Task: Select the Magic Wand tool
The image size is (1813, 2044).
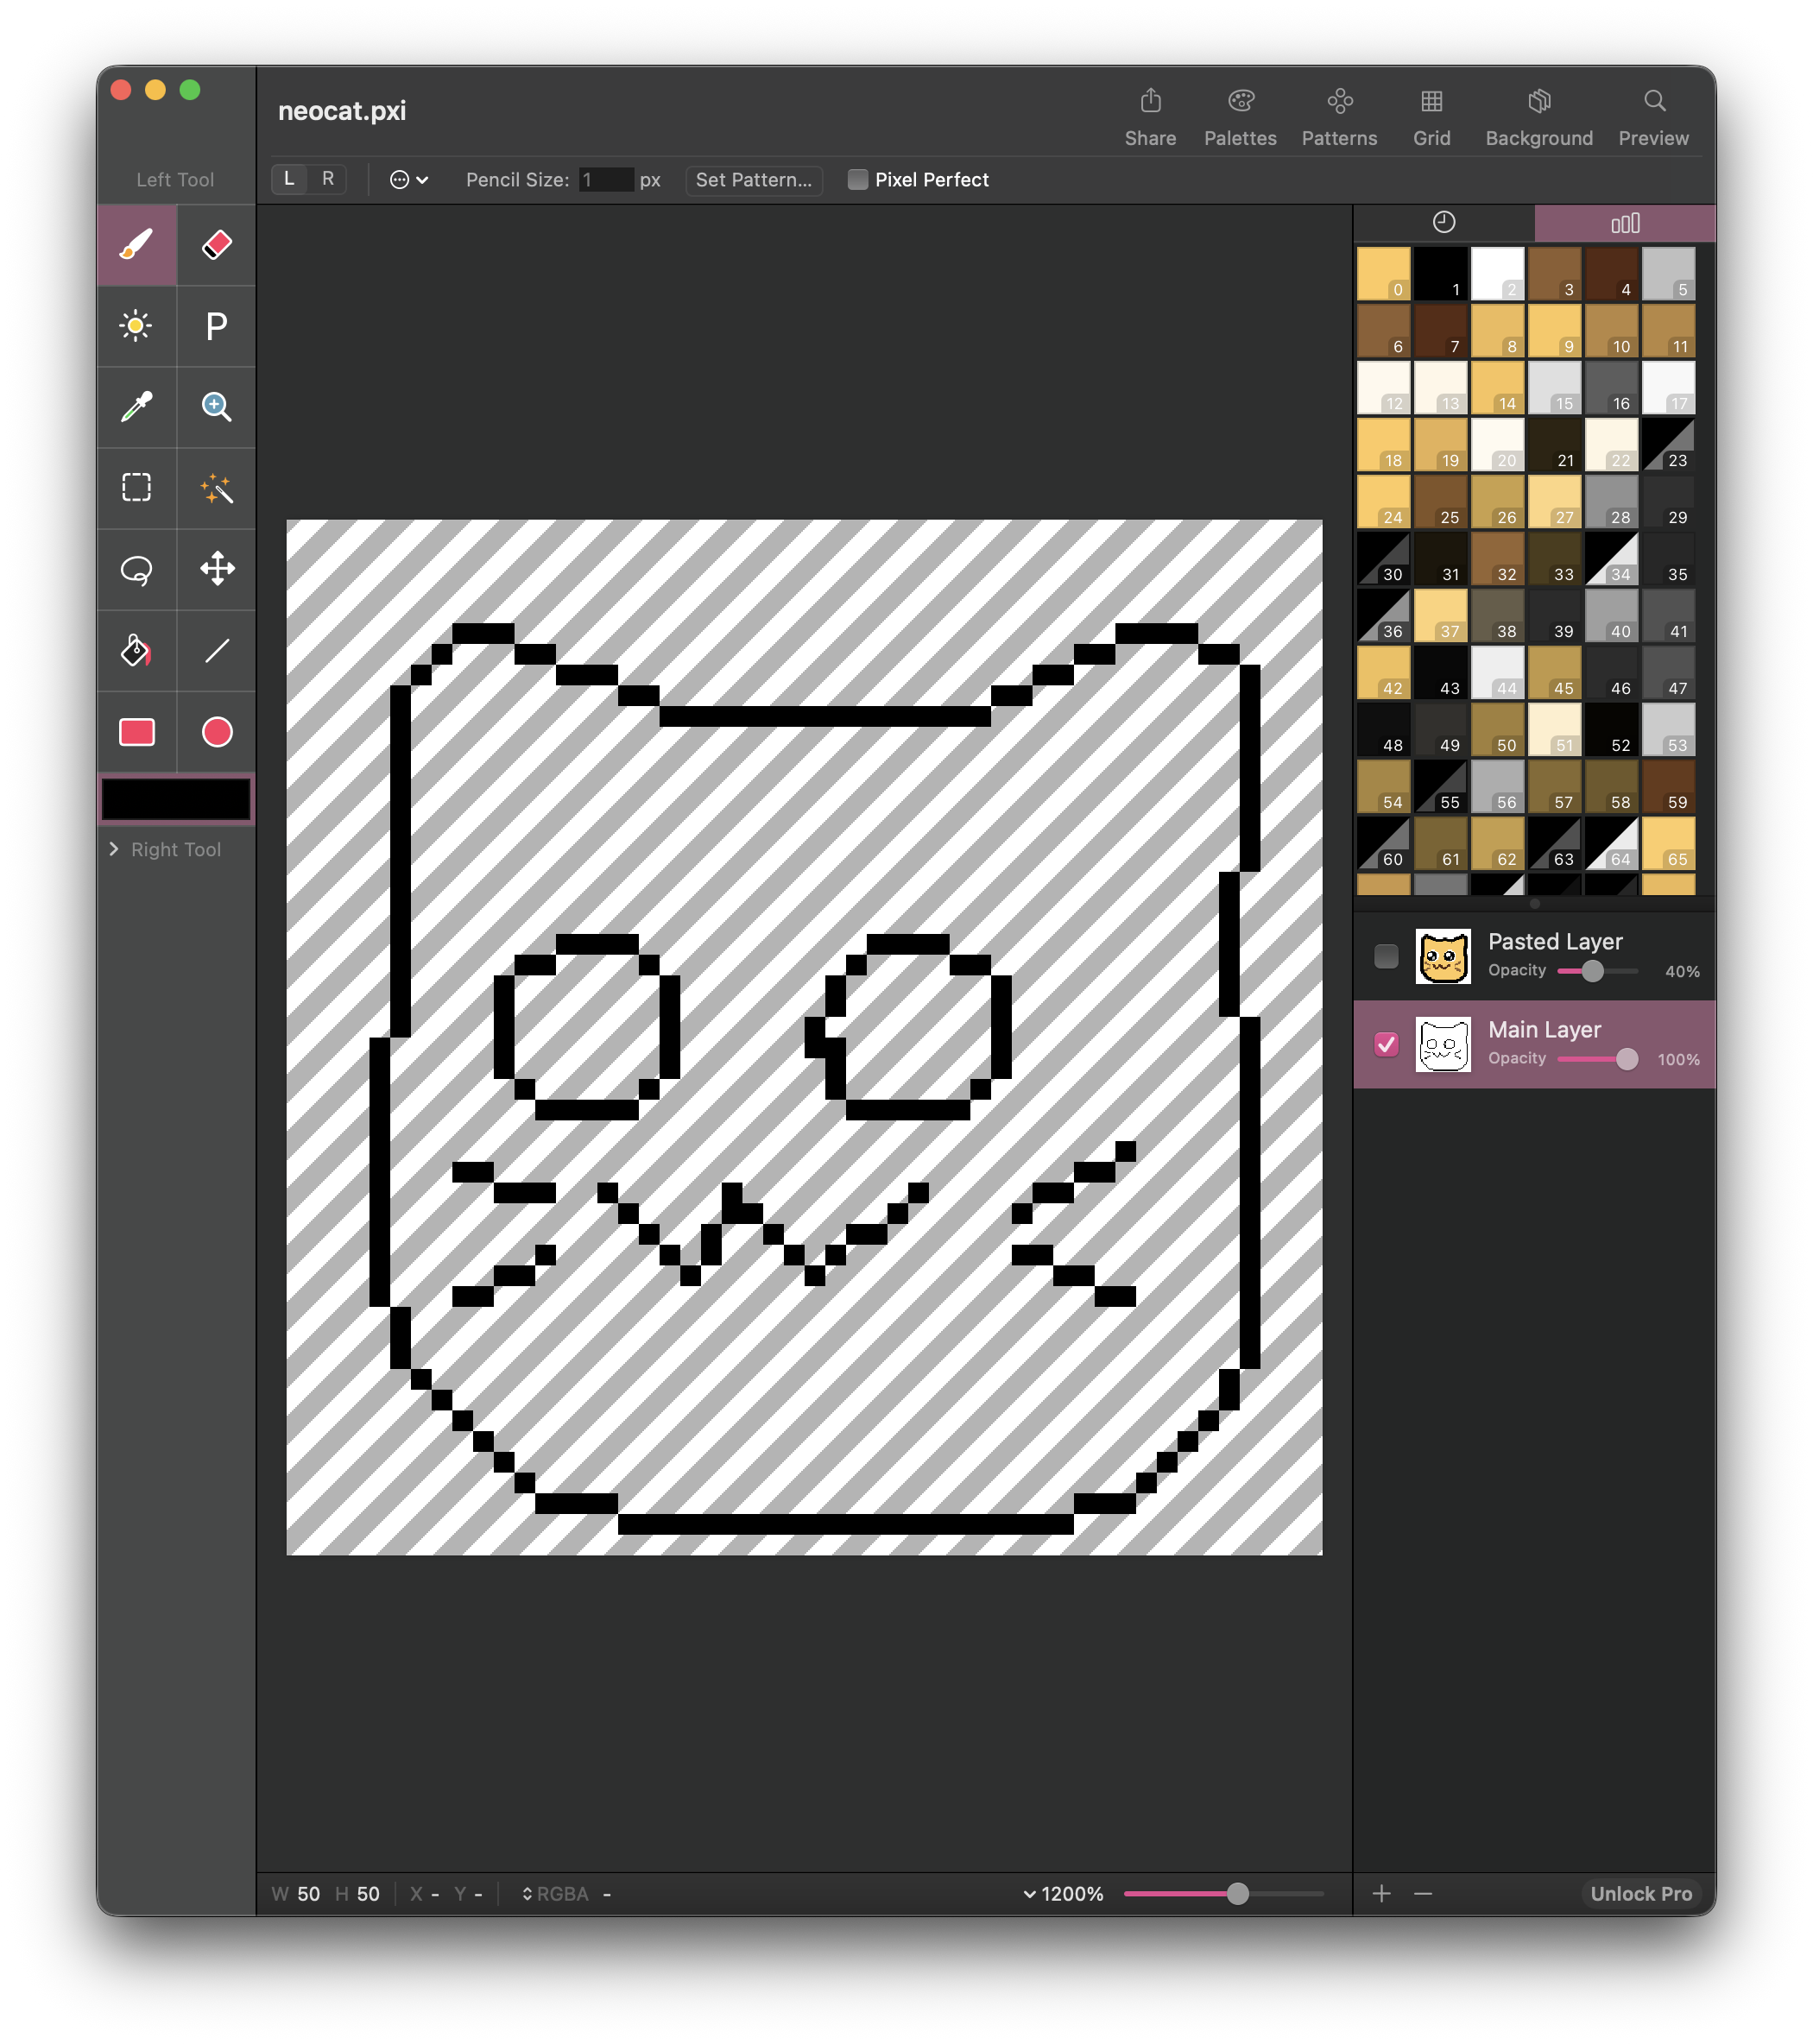Action: tap(217, 488)
